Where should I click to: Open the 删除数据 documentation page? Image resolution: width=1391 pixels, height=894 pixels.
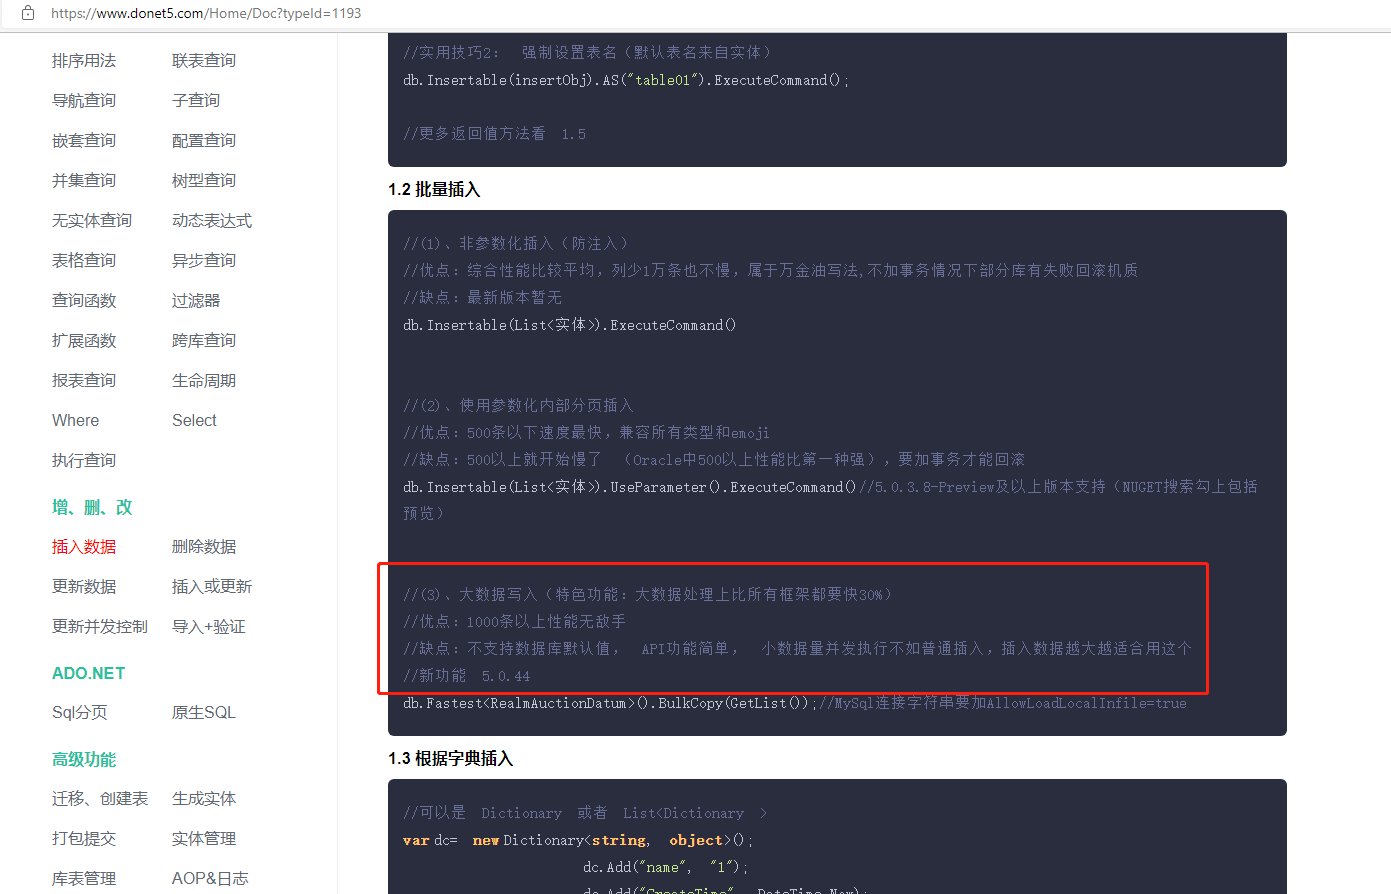[x=203, y=546]
